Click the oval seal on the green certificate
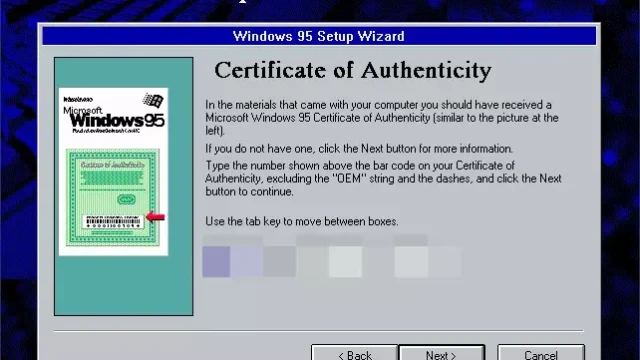Screen dimensions: 640x360 click(126, 200)
